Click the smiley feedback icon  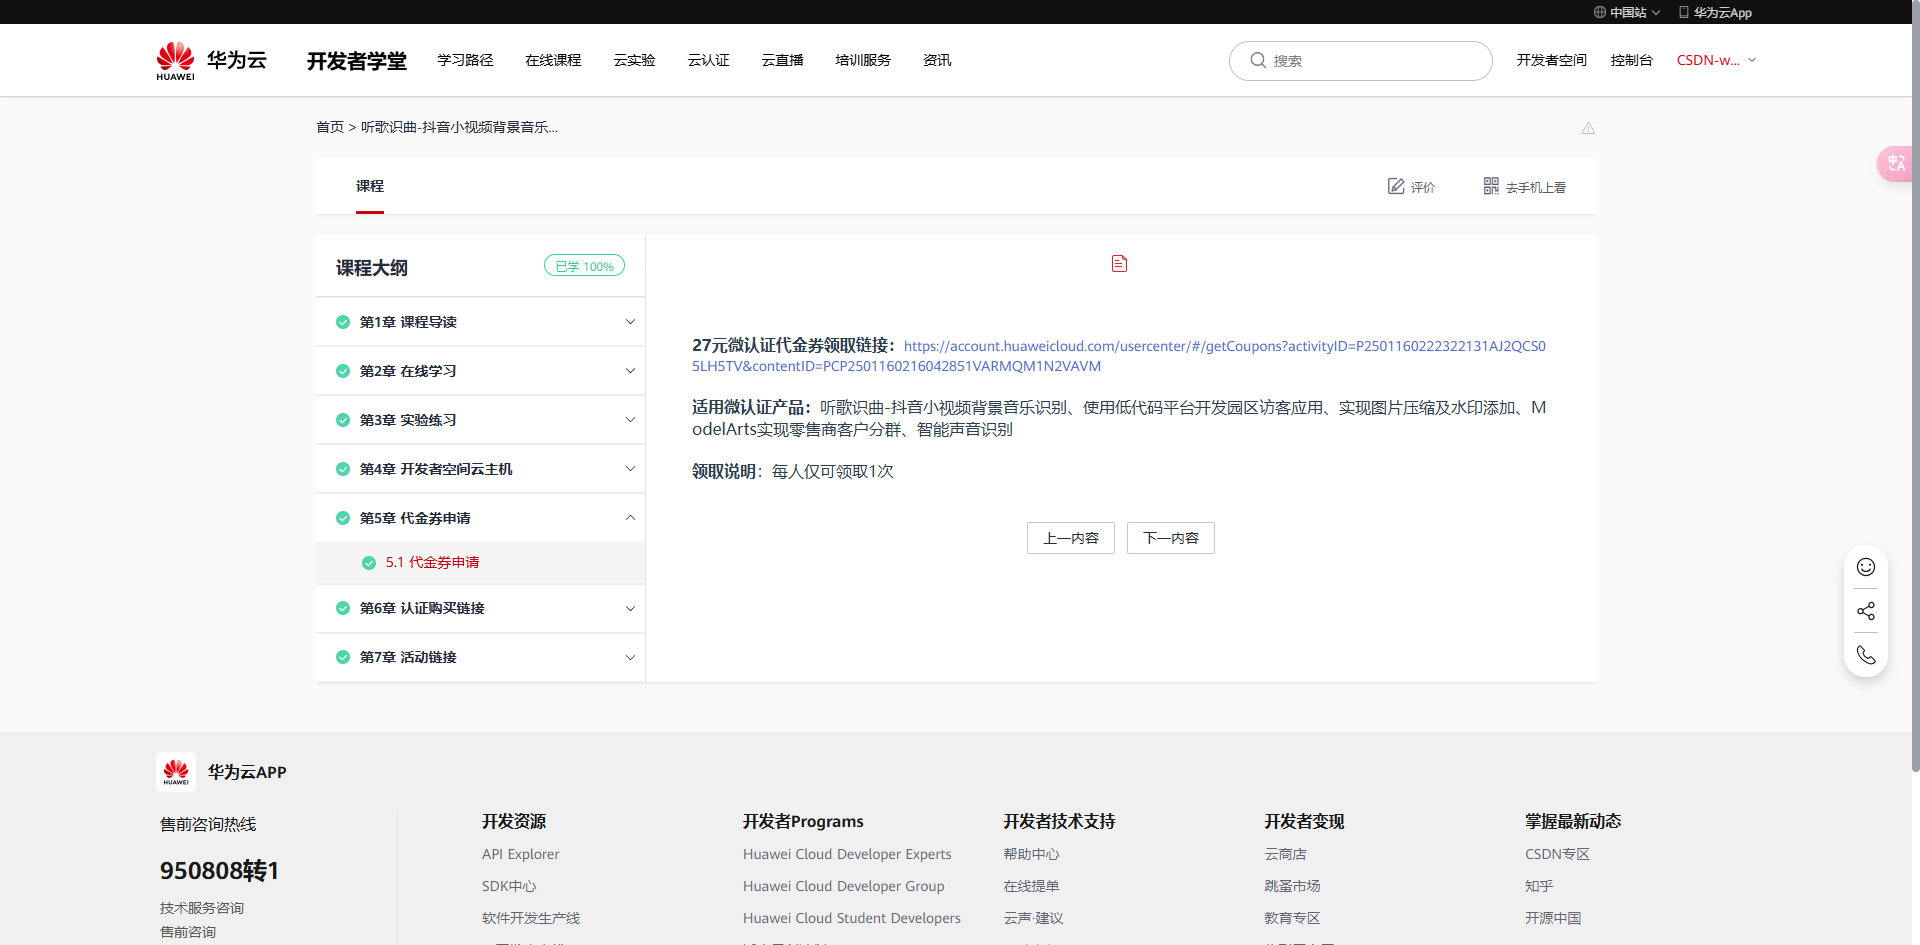click(1865, 567)
